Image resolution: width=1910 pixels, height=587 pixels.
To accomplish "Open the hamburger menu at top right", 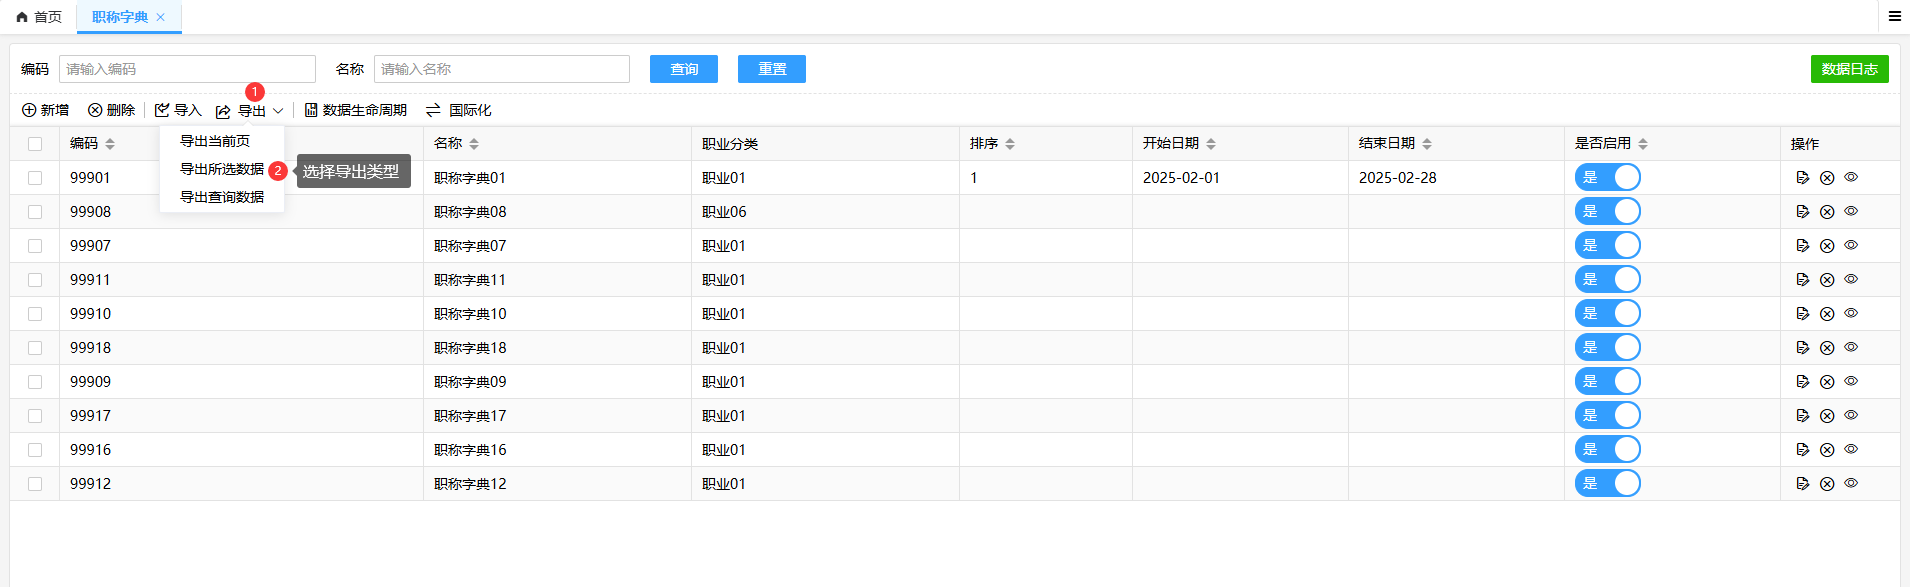I will tap(1894, 16).
